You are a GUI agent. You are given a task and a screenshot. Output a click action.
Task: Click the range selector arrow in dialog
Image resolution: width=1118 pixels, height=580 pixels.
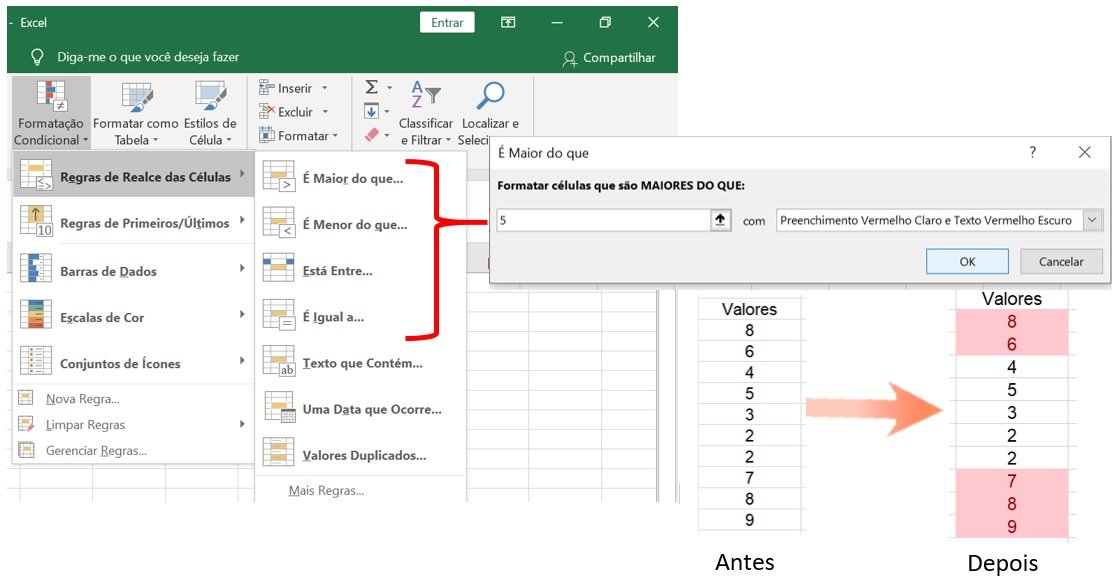click(x=720, y=221)
